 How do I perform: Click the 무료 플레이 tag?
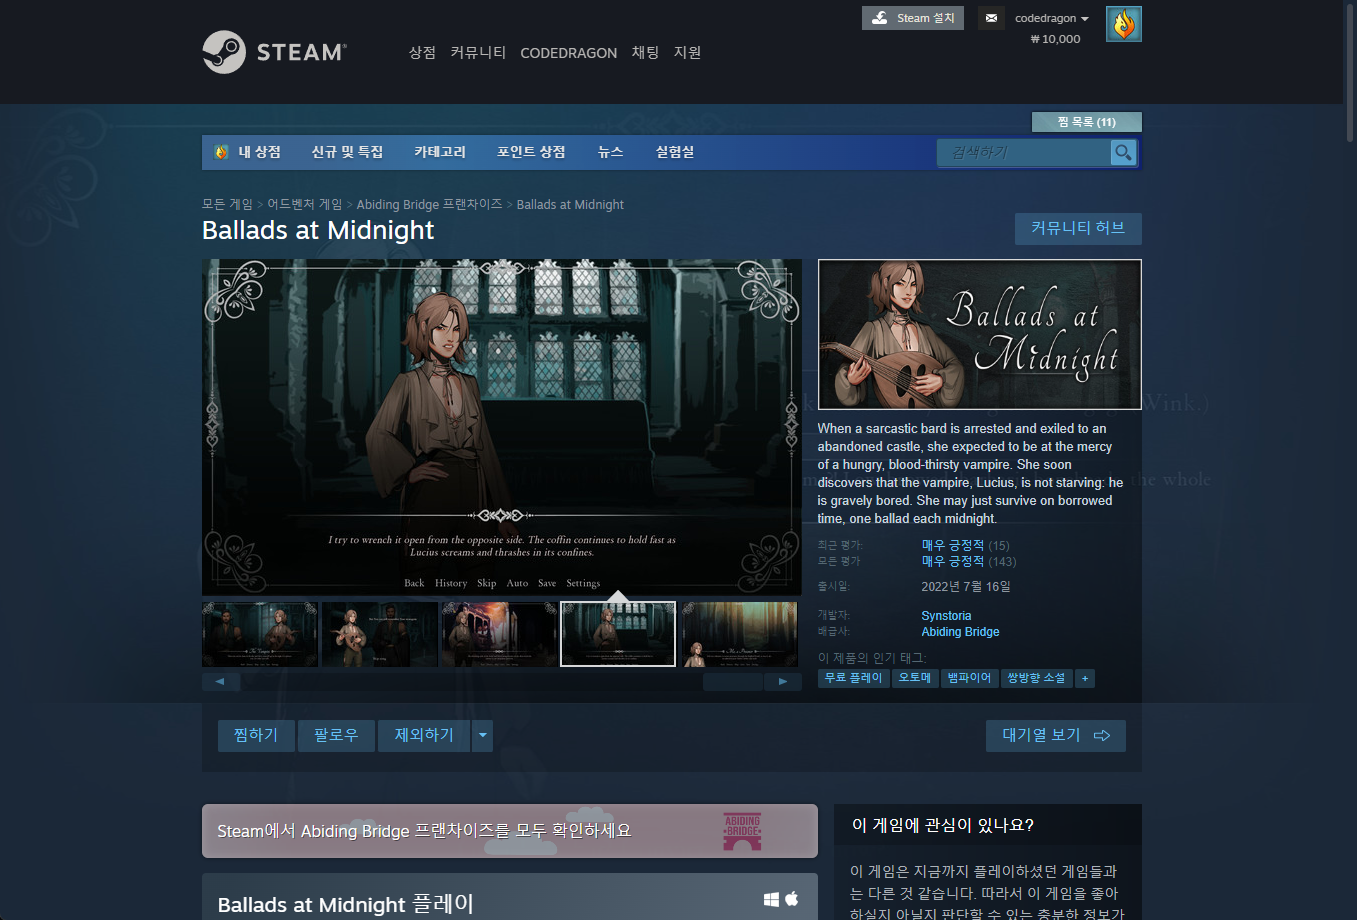click(x=854, y=678)
